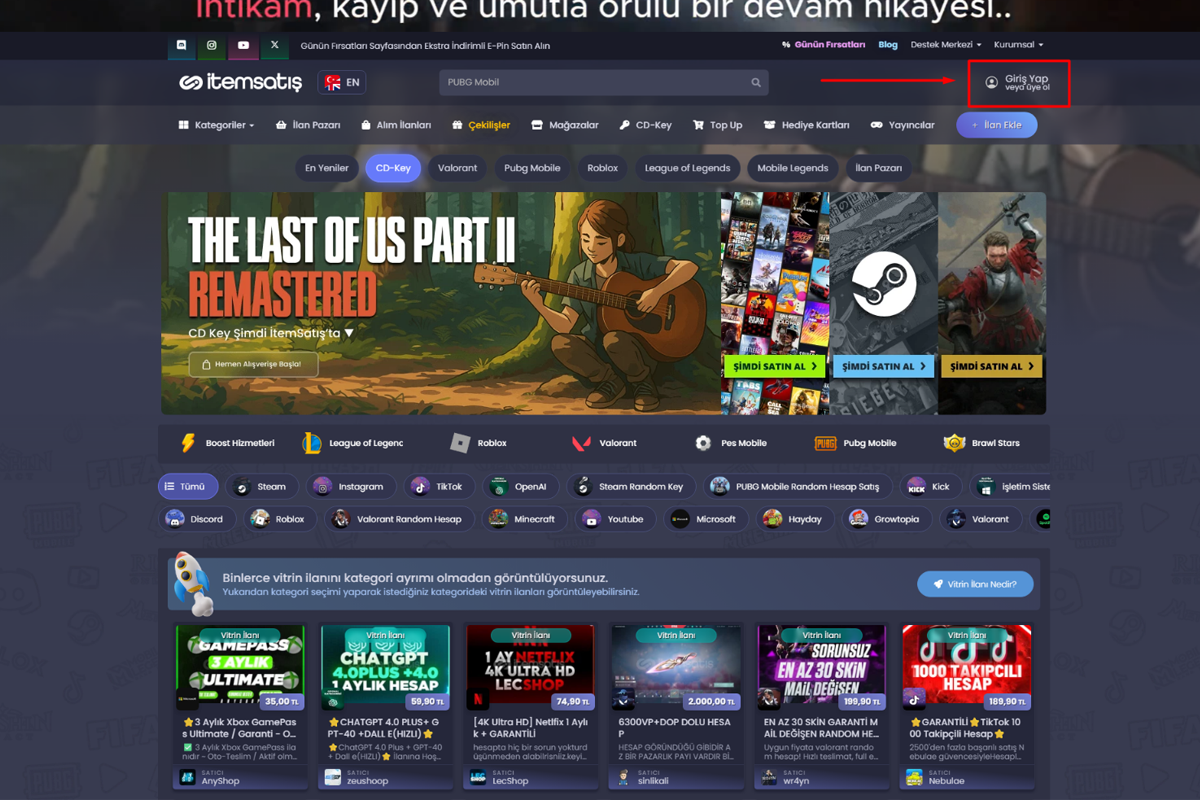1200x800 pixels.
Task: Expand the Kurumsal dropdown
Action: 1019,45
